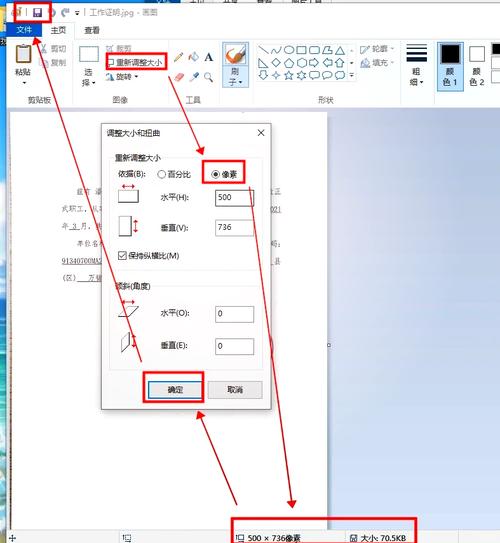Switch to the 主页 ribbon tab
The width and height of the screenshot is (500, 543).
point(58,30)
